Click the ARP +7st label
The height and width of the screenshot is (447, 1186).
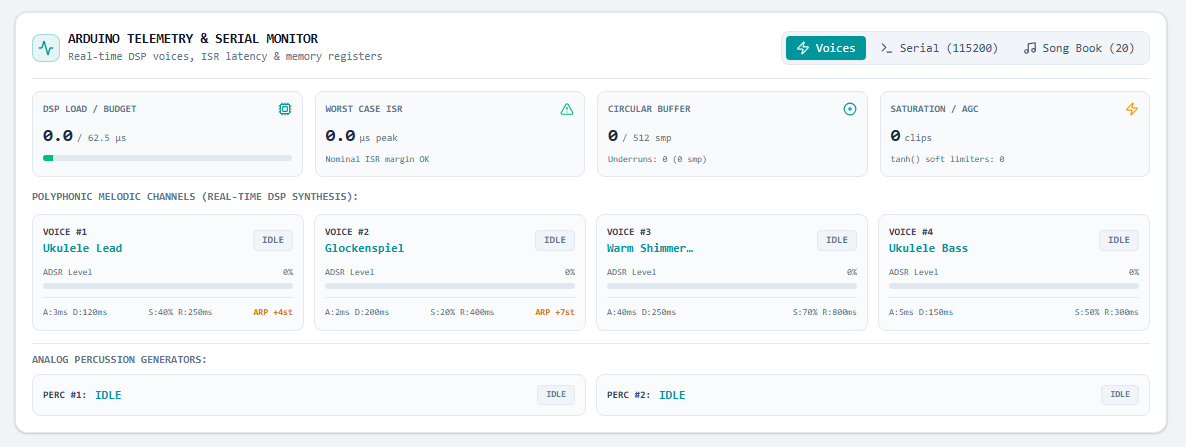coord(557,312)
